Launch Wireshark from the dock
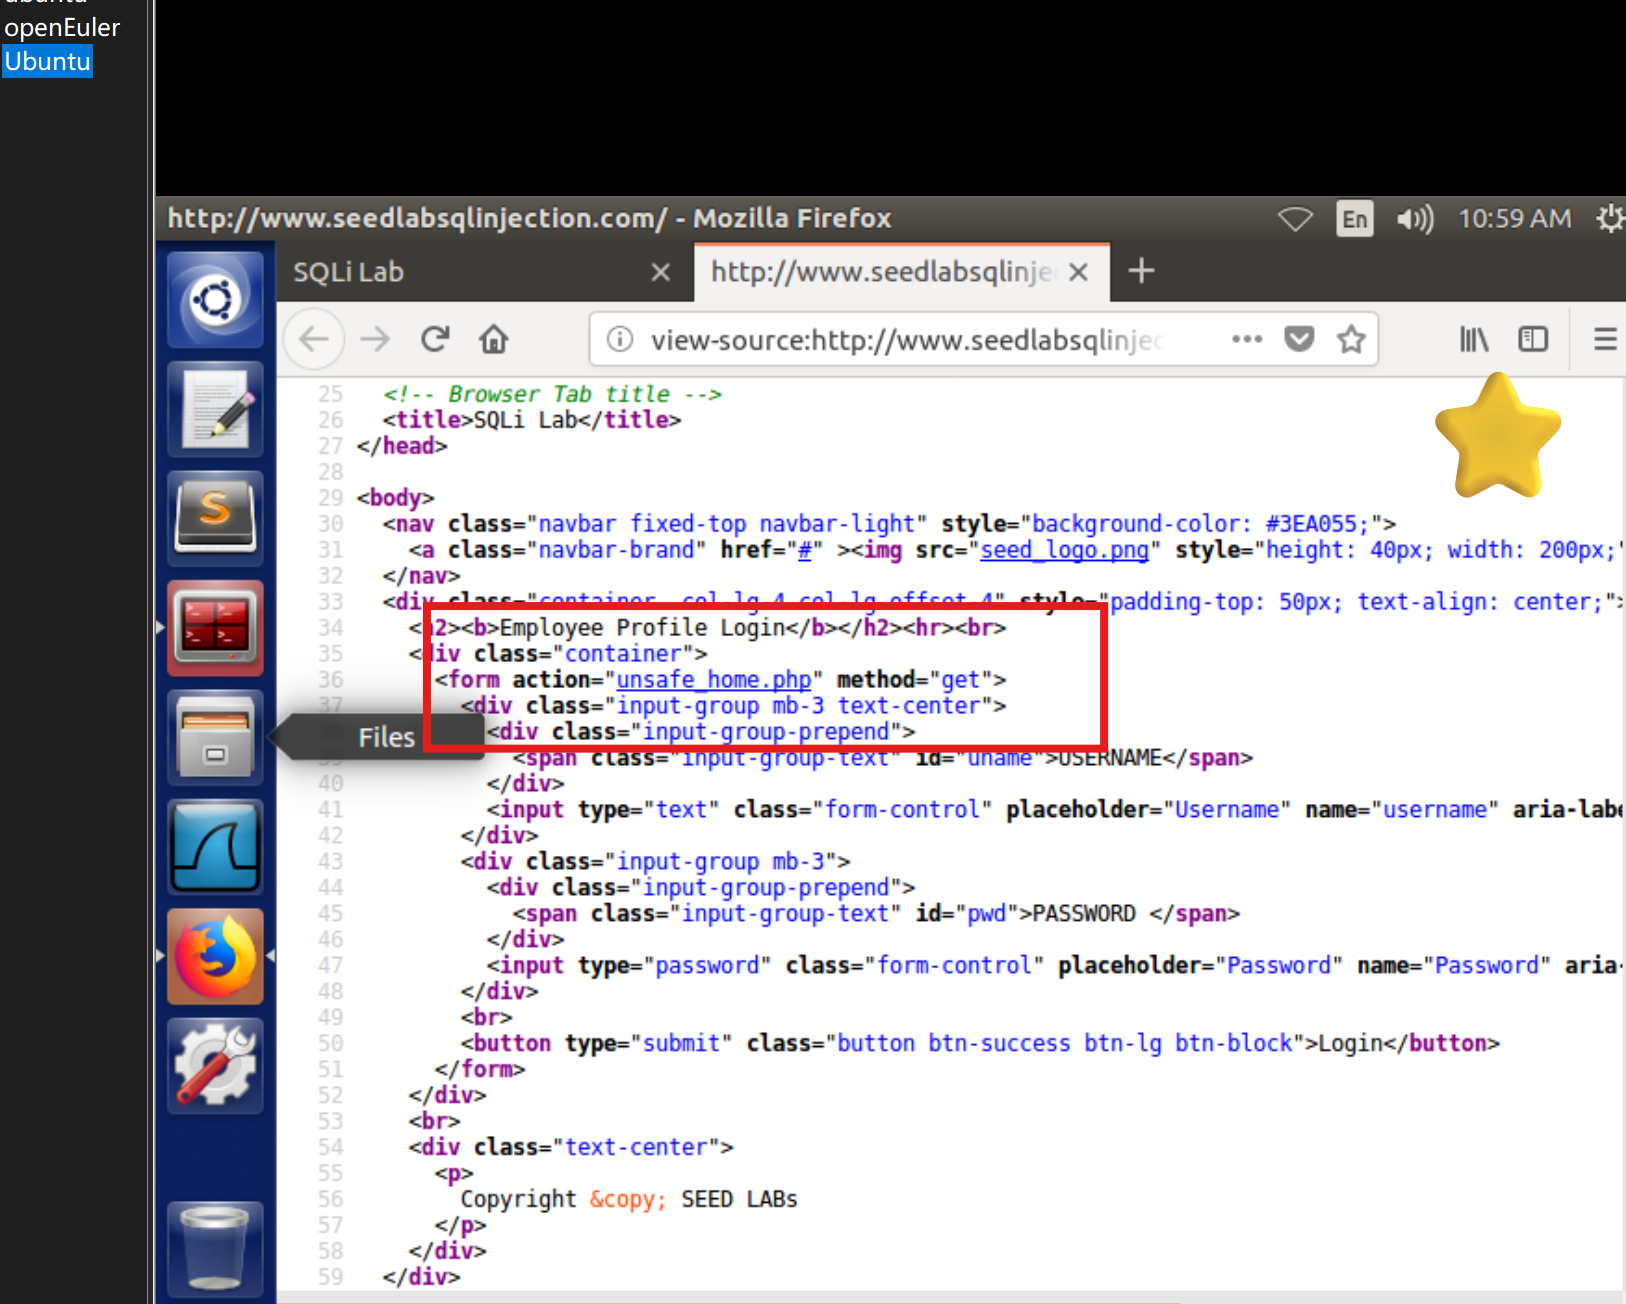 pyautogui.click(x=215, y=847)
